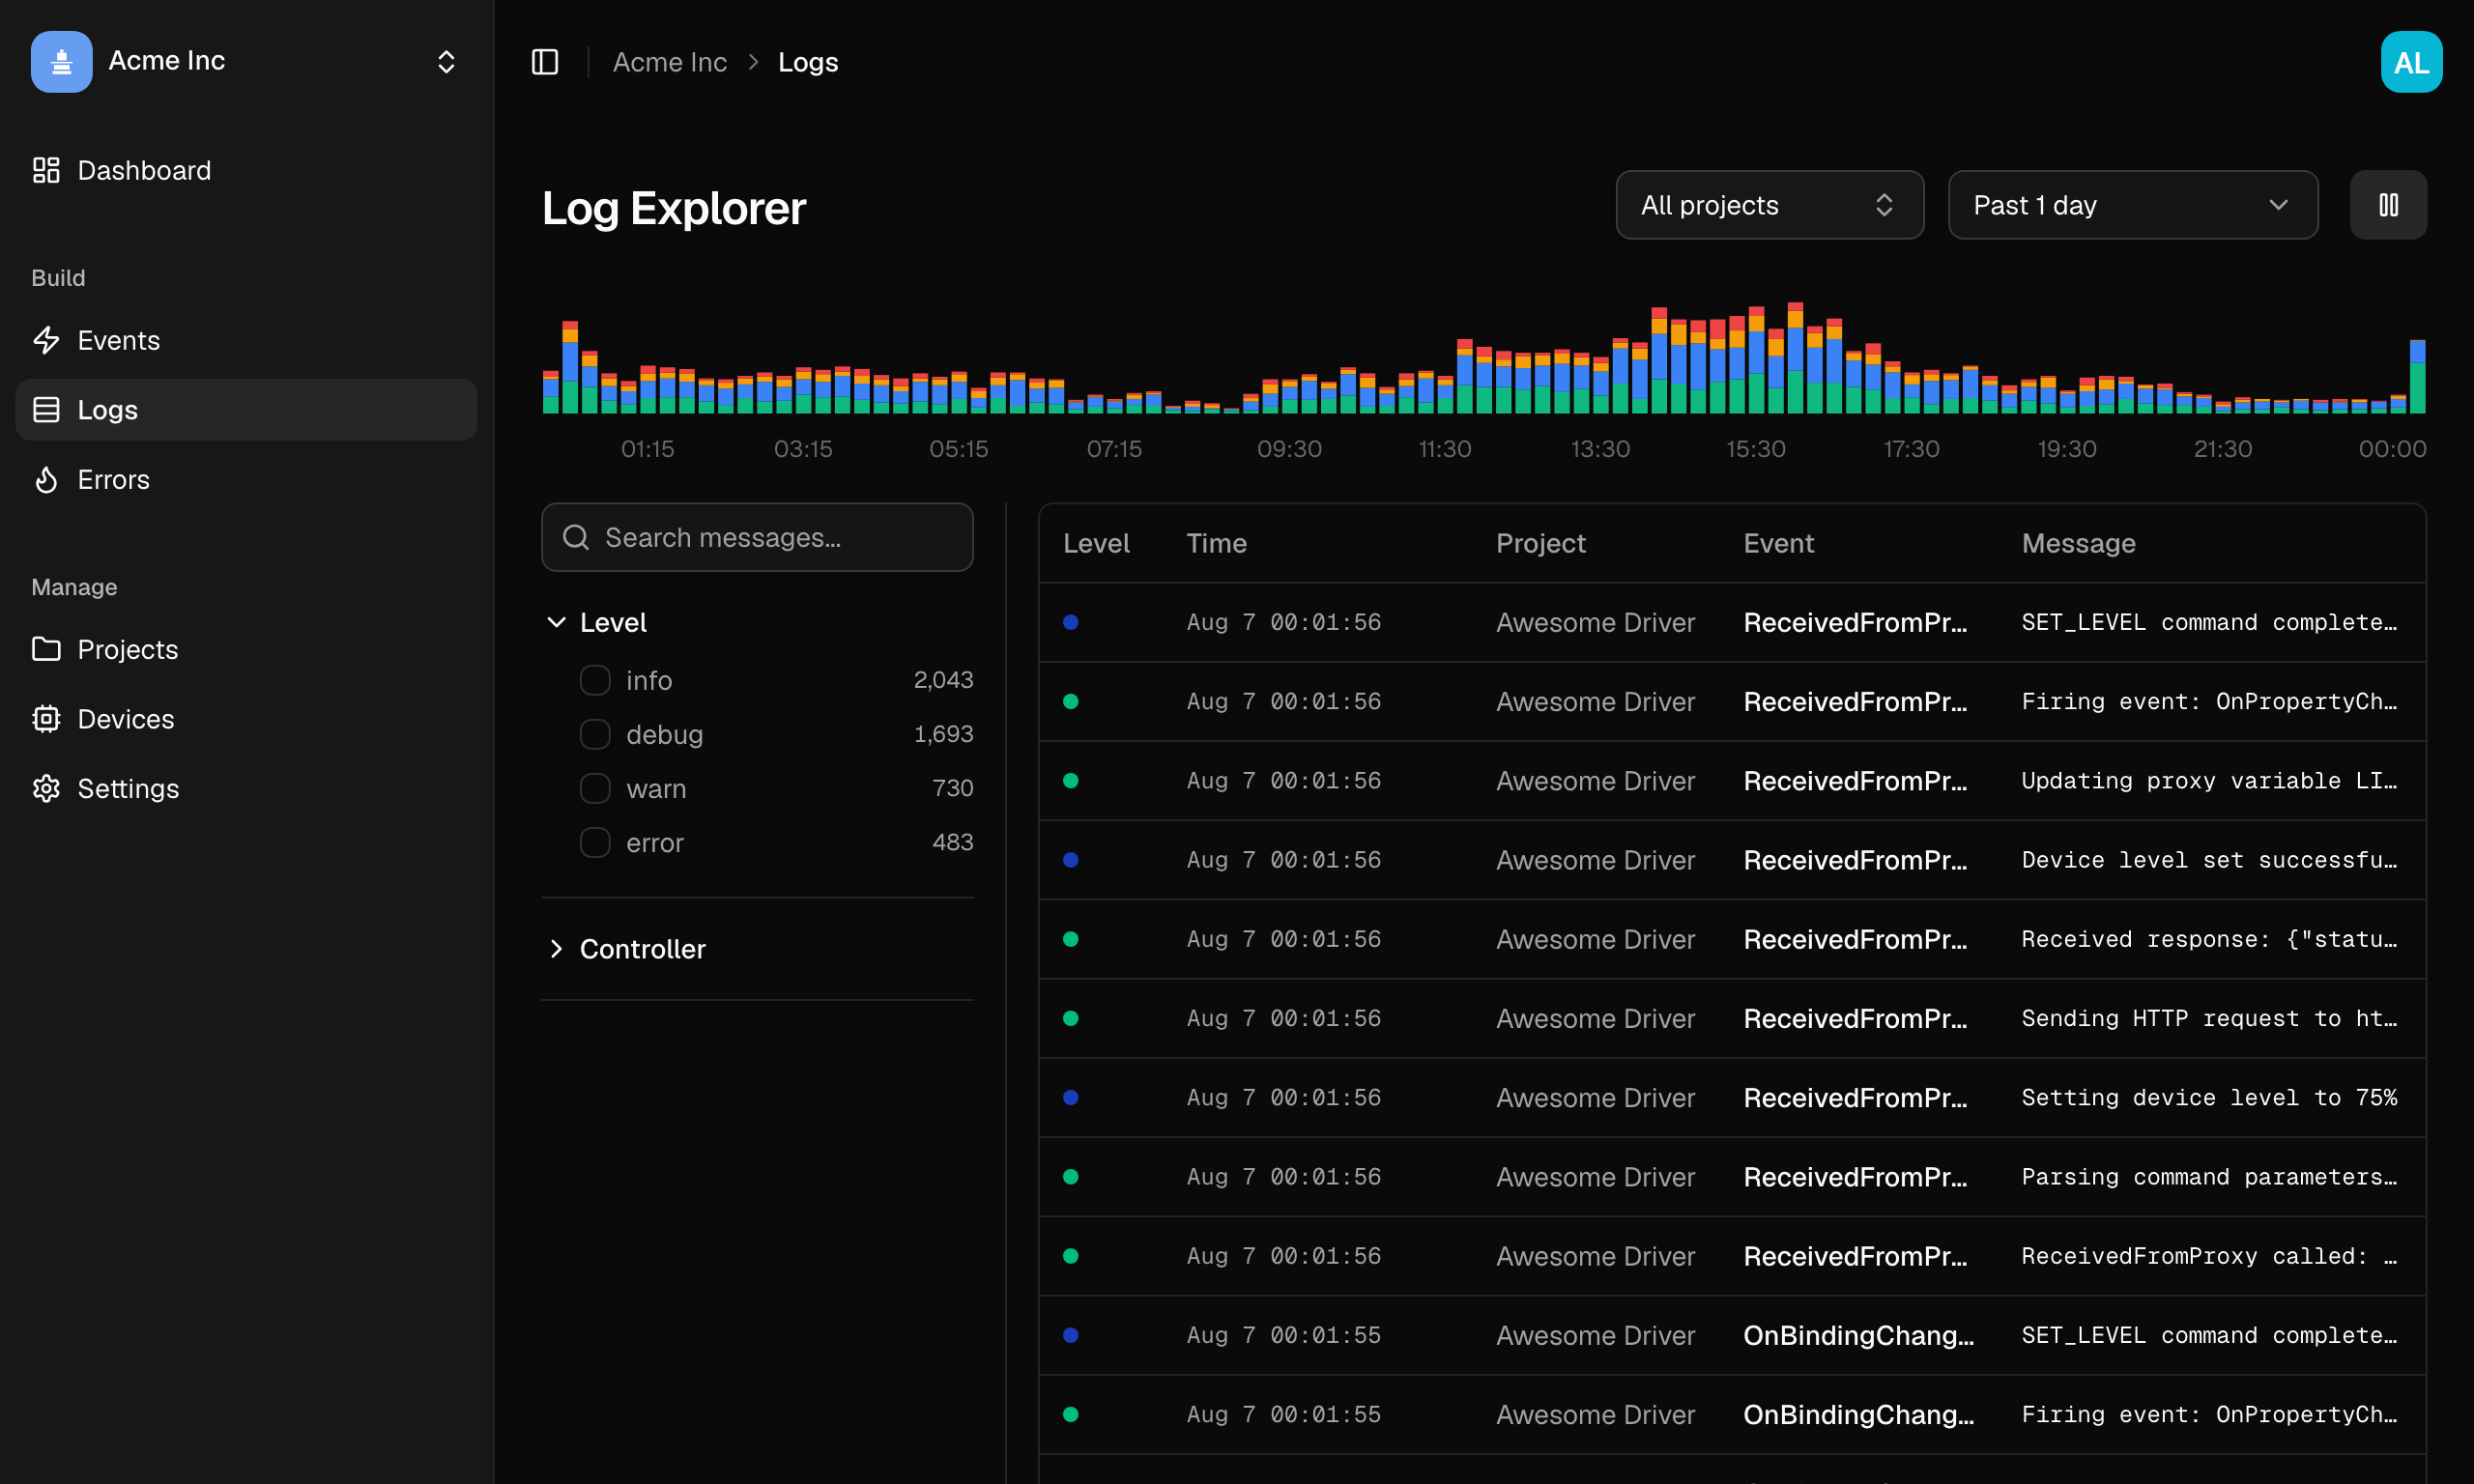Collapse the Level filter section
The image size is (2474, 1484).
(x=597, y=622)
